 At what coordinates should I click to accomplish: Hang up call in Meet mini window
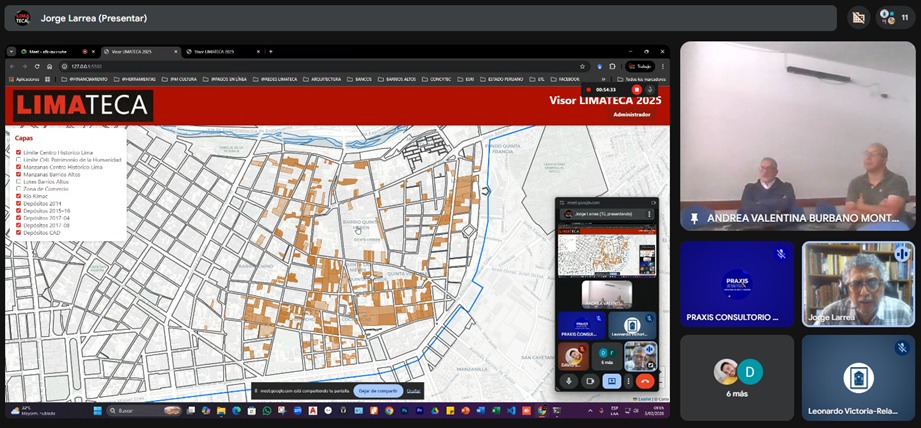645,381
